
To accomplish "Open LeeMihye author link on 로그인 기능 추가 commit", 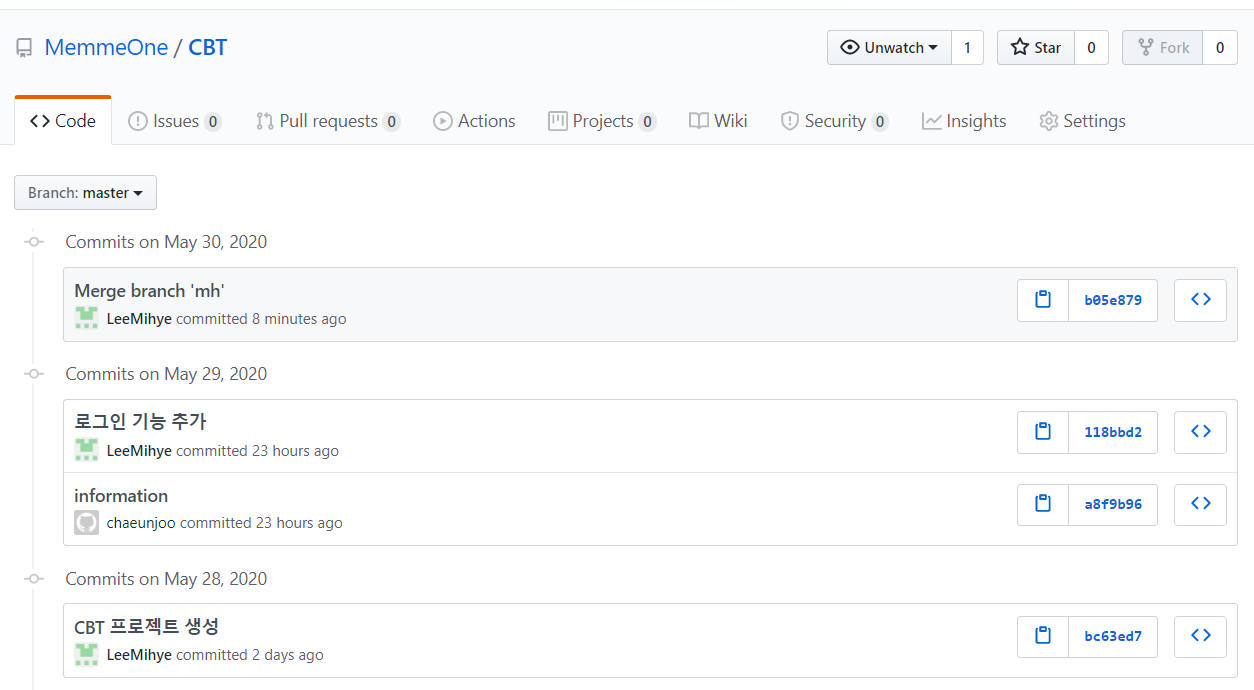I will pyautogui.click(x=139, y=451).
